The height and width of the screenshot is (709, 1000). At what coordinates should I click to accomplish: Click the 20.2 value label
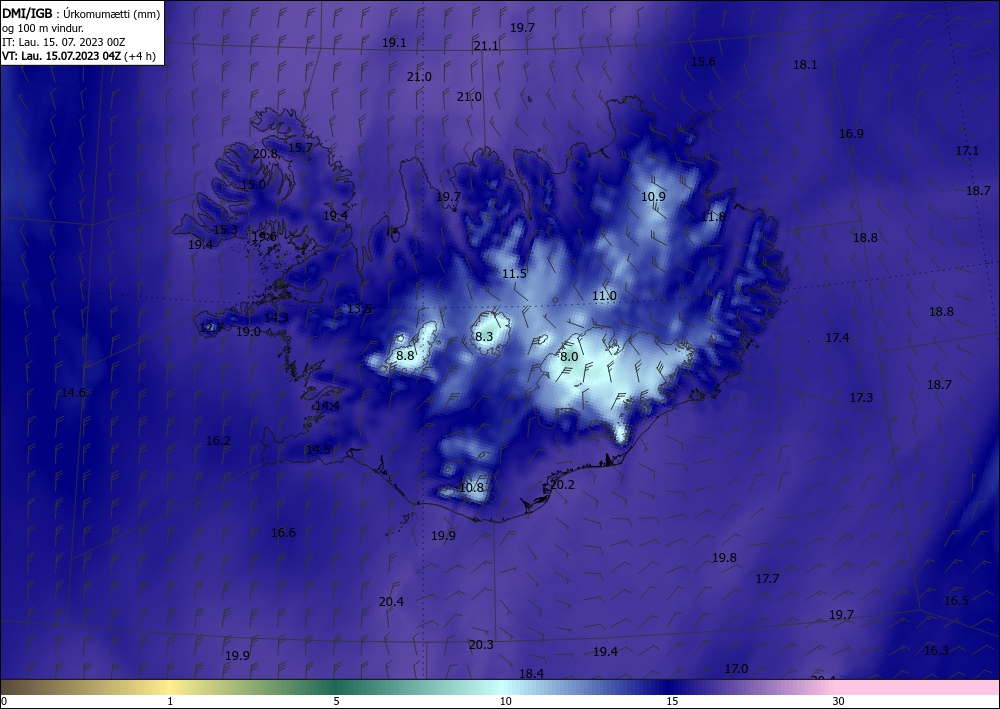point(562,485)
